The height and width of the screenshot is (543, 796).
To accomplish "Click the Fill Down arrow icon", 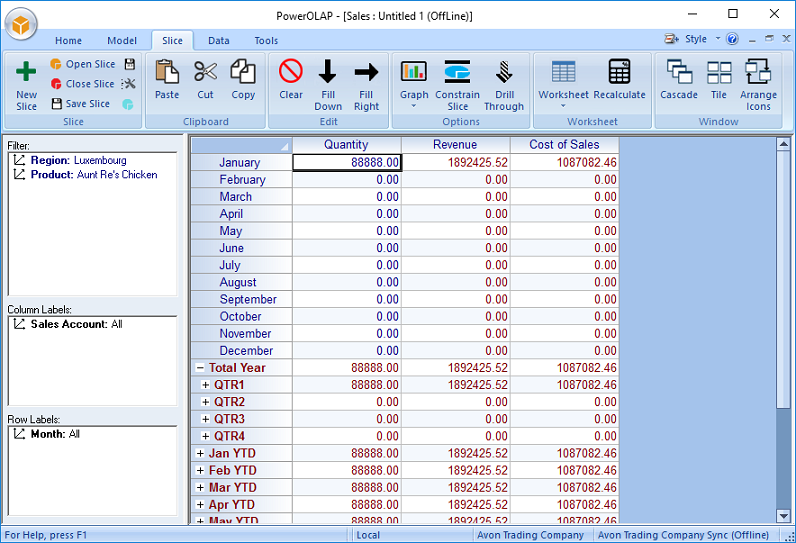I will pos(328,71).
